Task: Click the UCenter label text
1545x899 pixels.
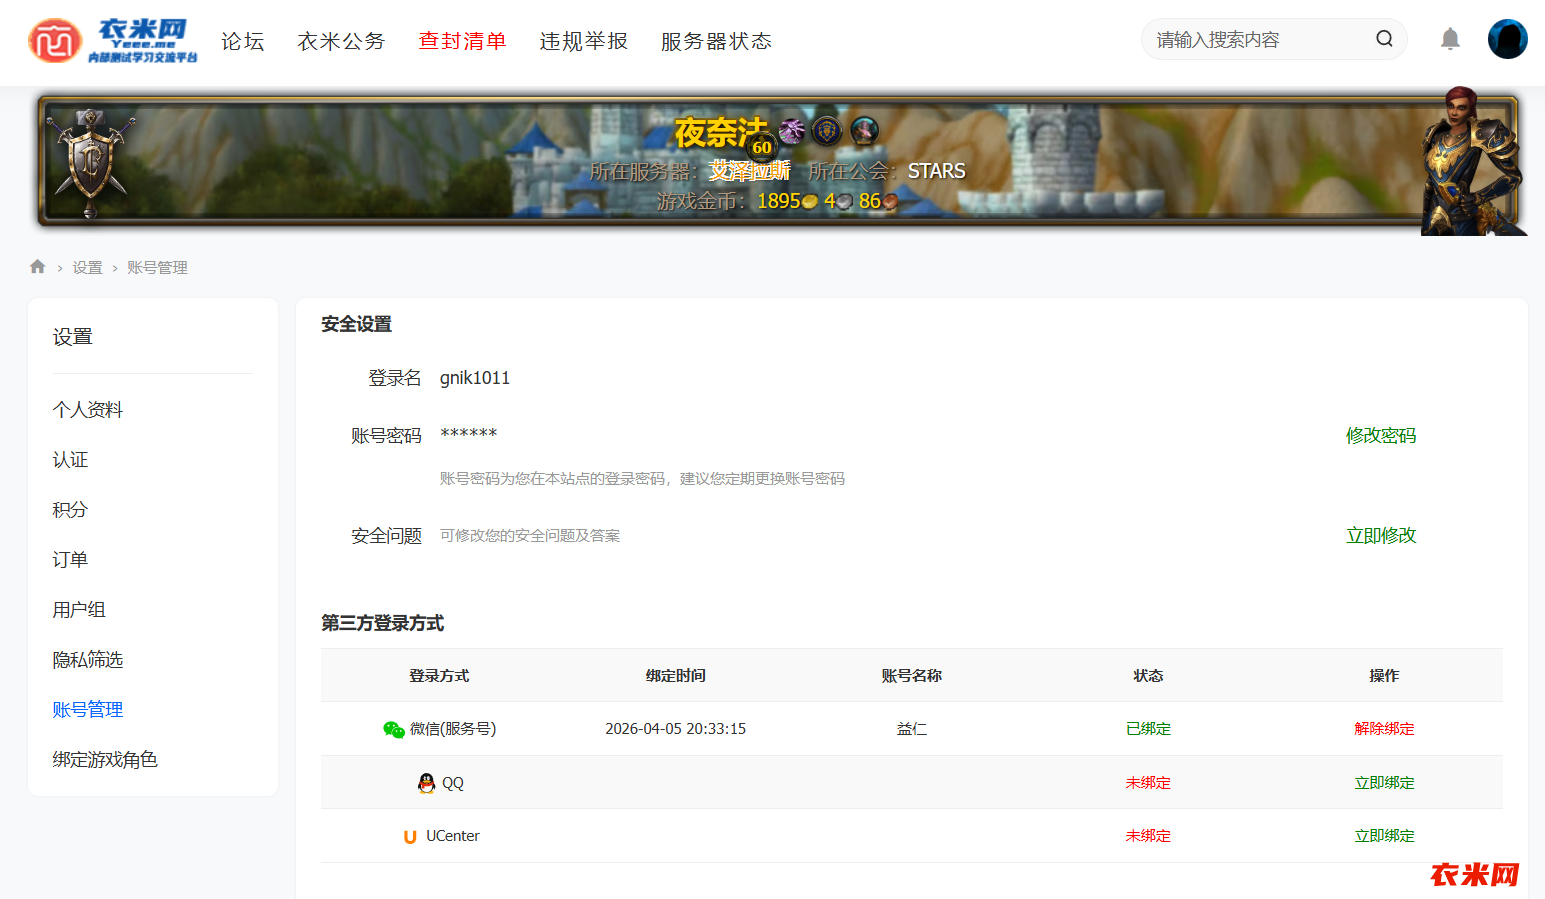Action: [x=453, y=836]
